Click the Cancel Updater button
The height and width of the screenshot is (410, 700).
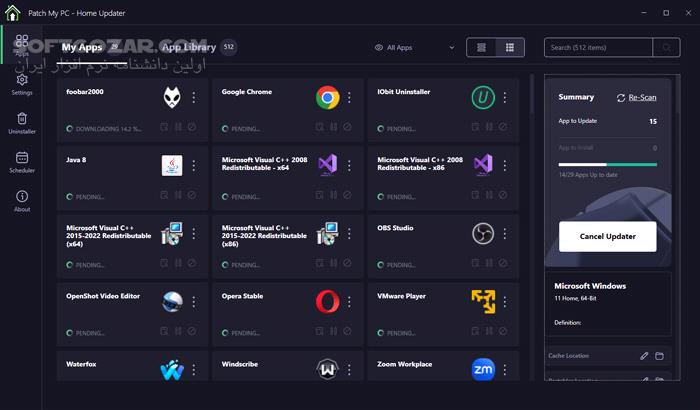tap(607, 236)
